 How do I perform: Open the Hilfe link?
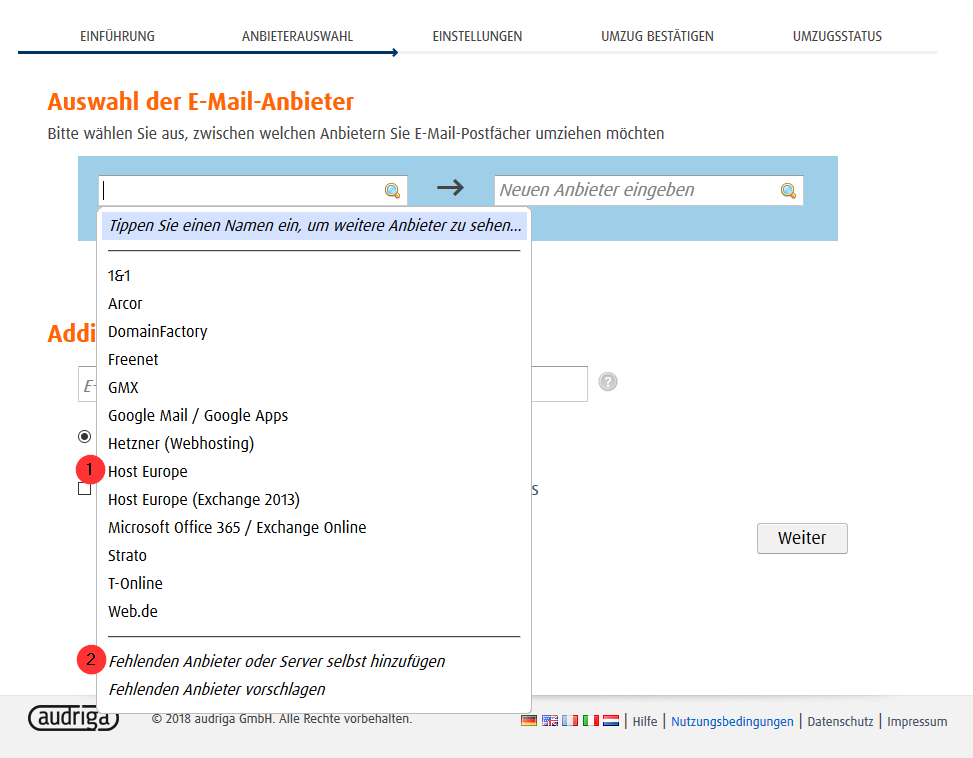[x=645, y=721]
